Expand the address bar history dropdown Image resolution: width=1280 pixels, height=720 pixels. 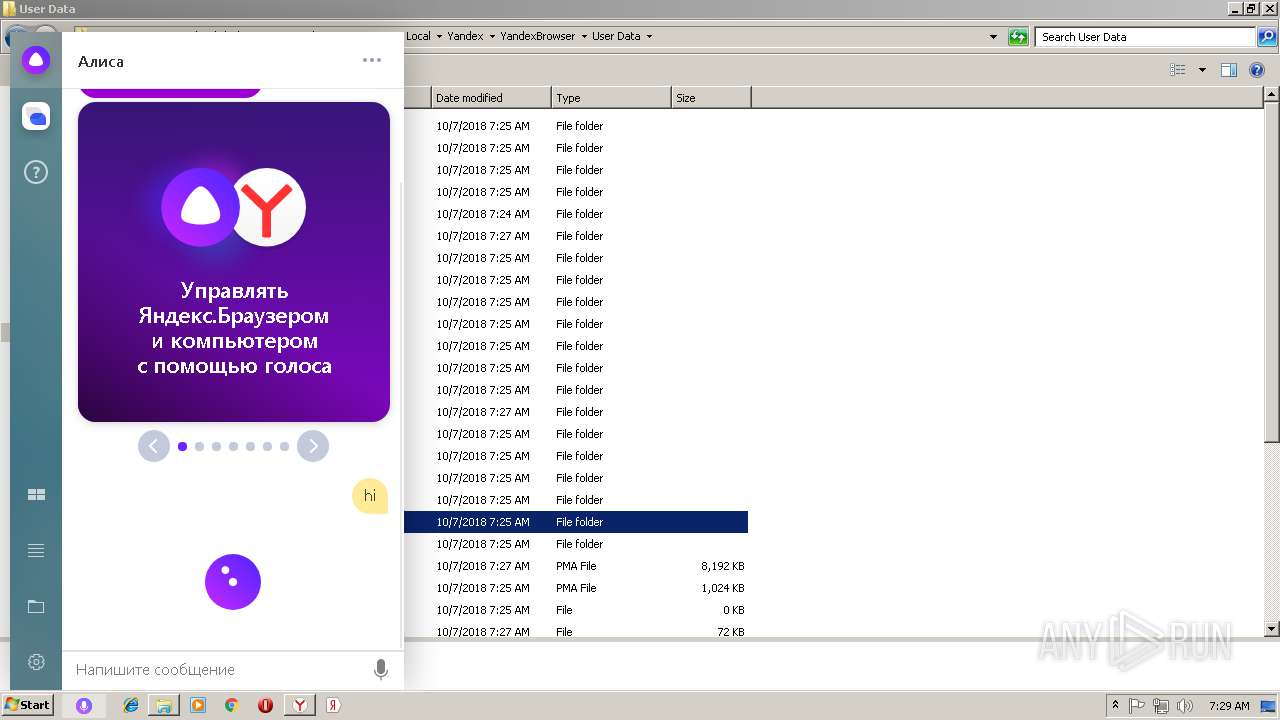993,37
